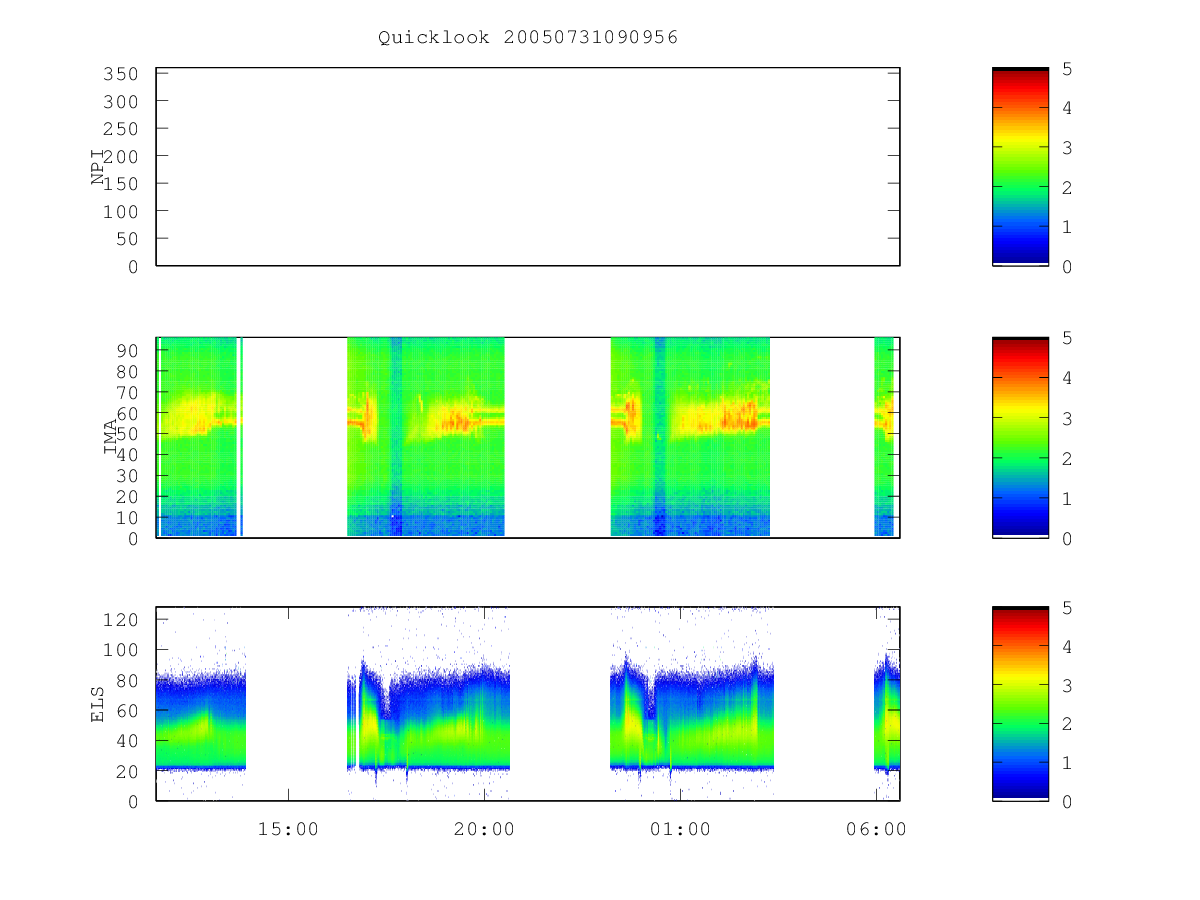
Task: Click the 06:00 time axis label
Action: 876,829
